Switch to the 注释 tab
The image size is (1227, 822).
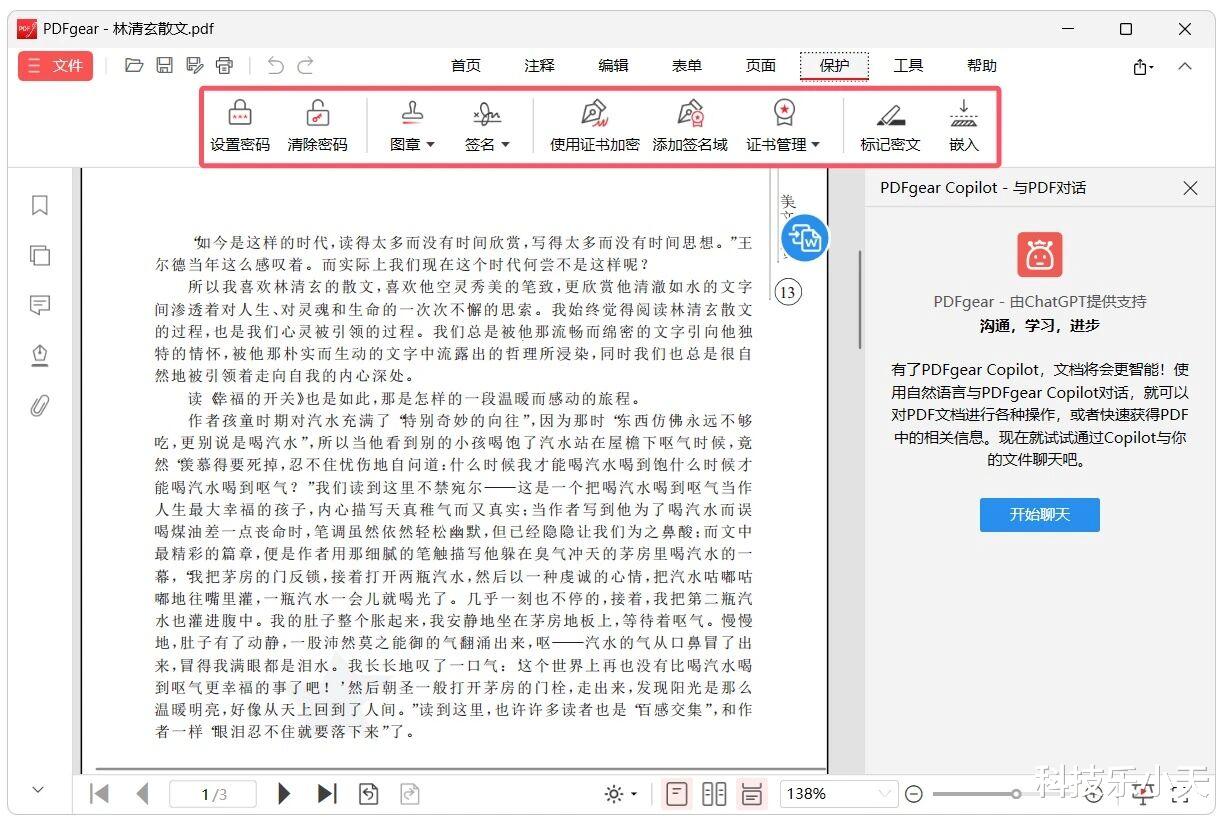click(x=539, y=66)
